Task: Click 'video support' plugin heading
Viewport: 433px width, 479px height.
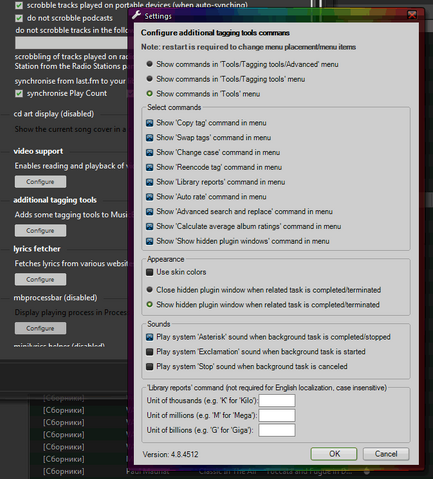Action: point(38,151)
